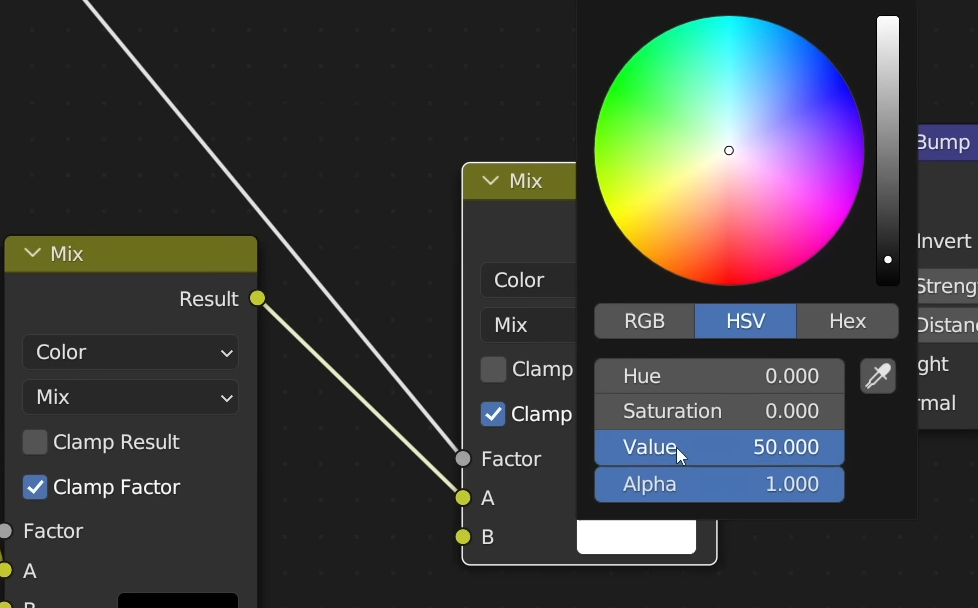The height and width of the screenshot is (608, 978).
Task: Switch color picker to RGB mode
Action: coord(645,321)
